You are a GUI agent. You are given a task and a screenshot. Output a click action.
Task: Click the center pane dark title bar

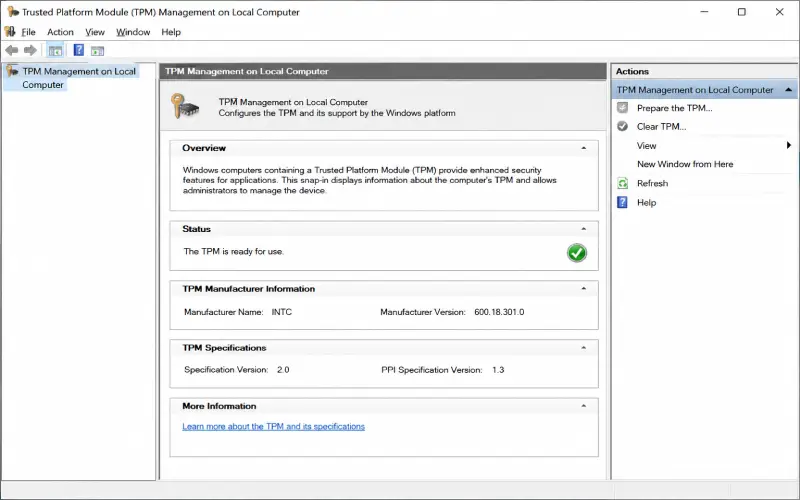pyautogui.click(x=383, y=71)
